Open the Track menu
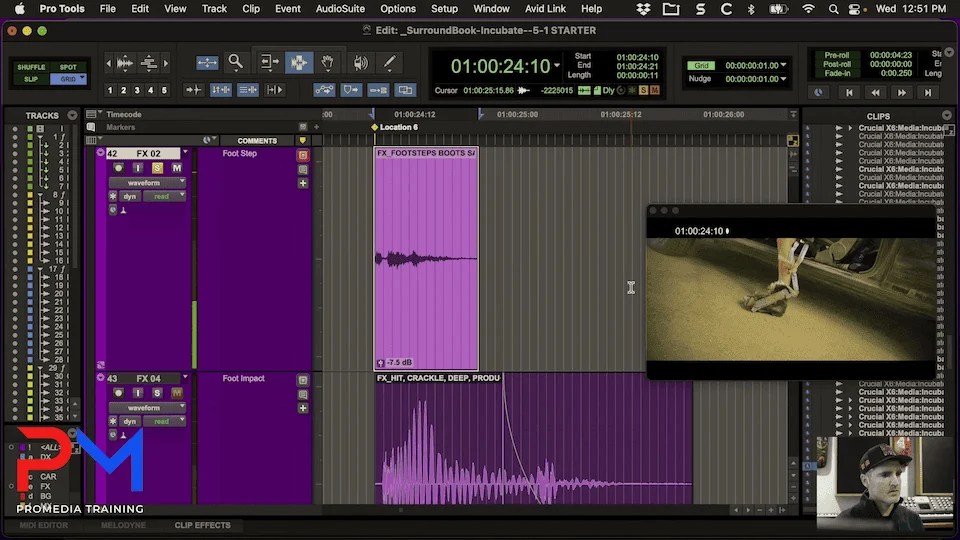Screen dimensions: 960x540 (x=214, y=9)
